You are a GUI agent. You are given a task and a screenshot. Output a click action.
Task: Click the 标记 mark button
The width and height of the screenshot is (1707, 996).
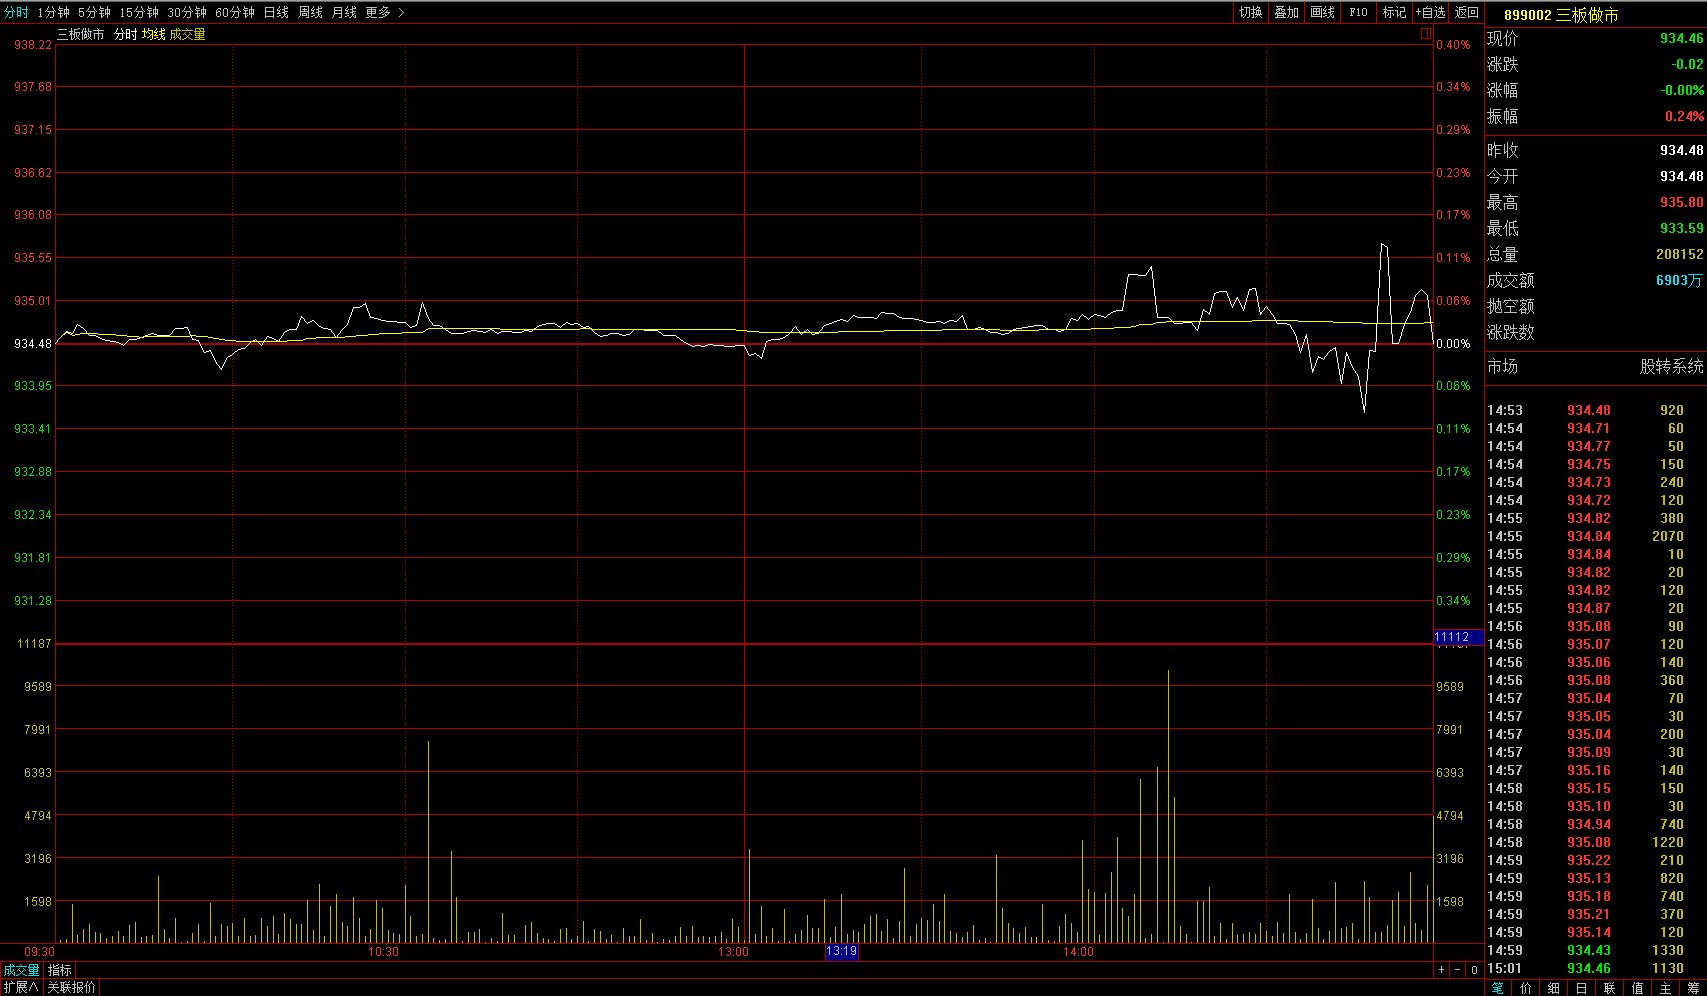[1394, 12]
